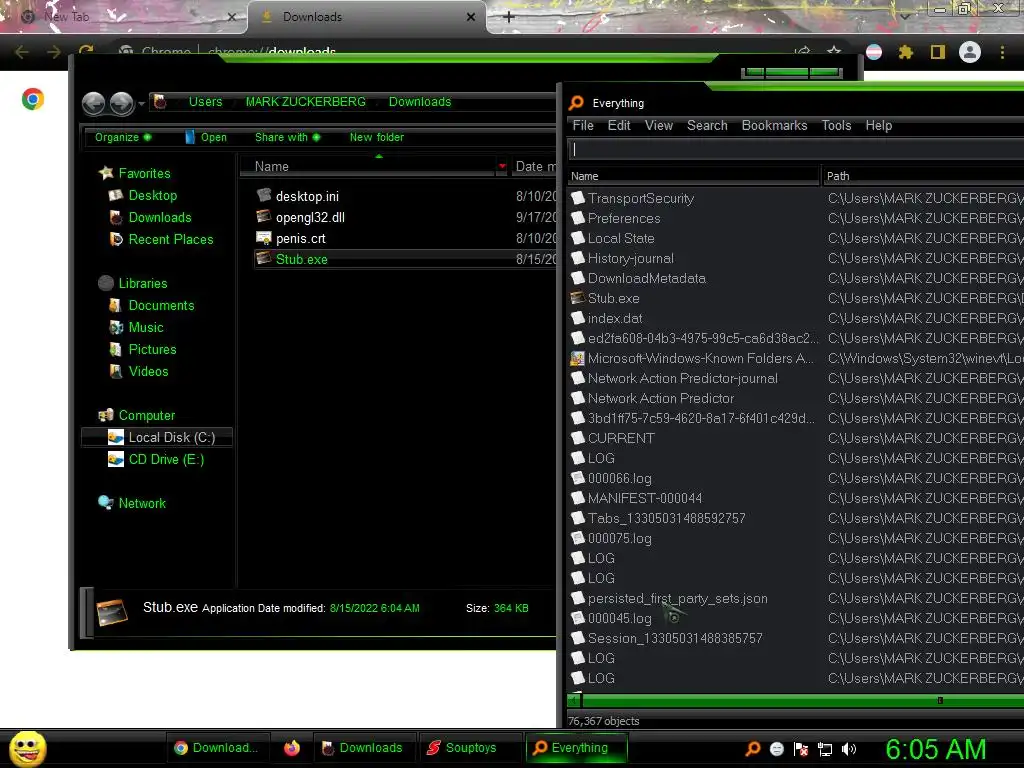1024x768 pixels.
Task: Open the Everything Edit menu
Action: coord(618,125)
